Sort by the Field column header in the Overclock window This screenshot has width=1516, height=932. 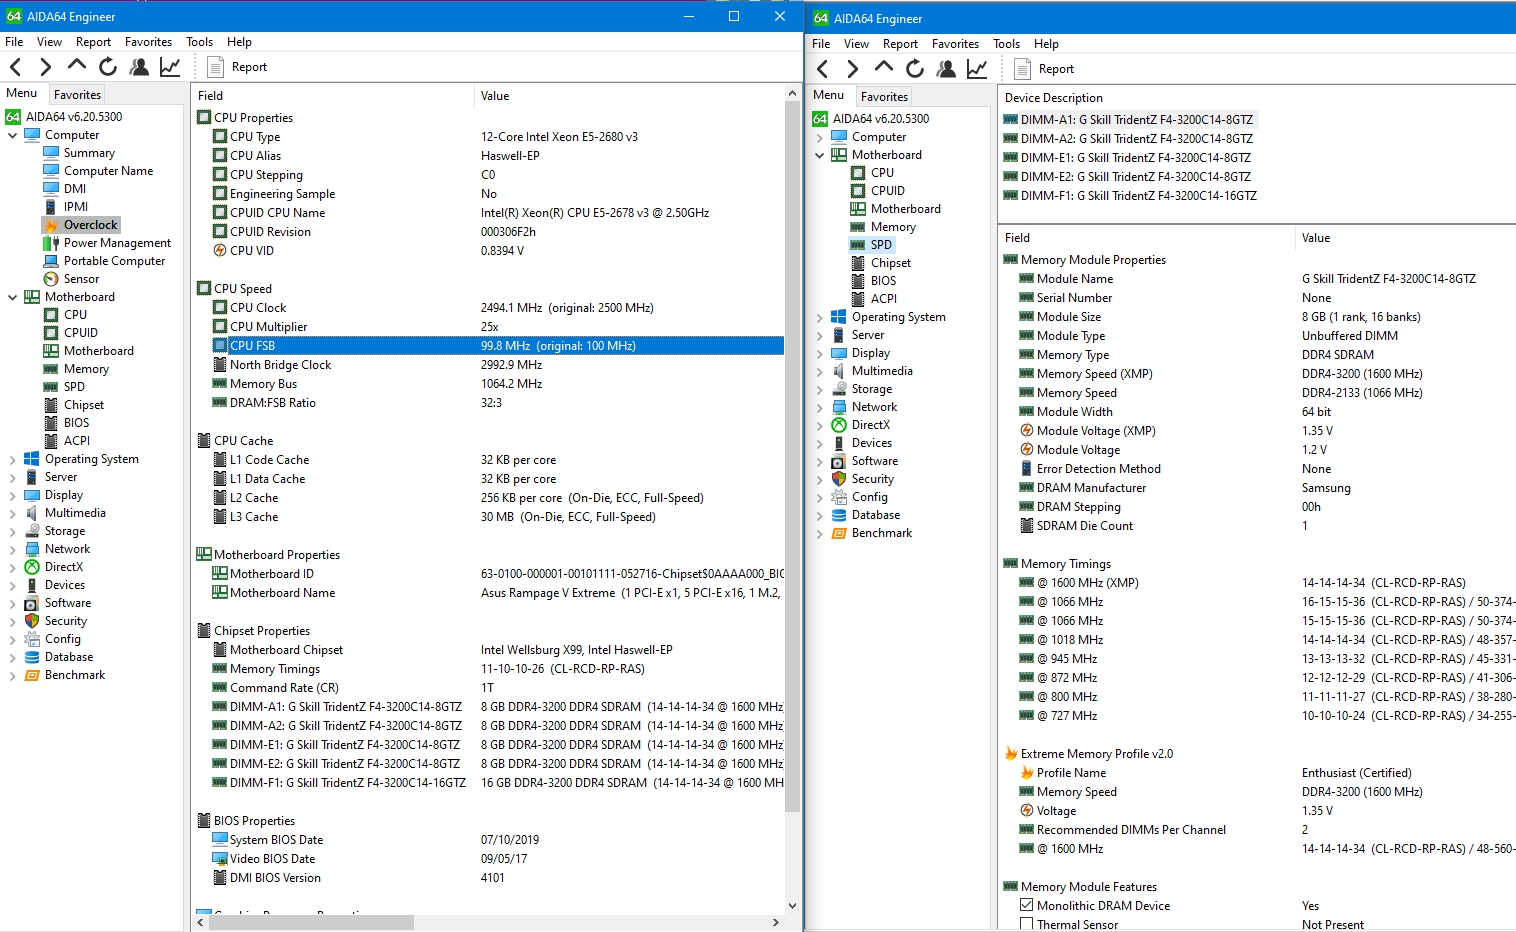point(332,96)
